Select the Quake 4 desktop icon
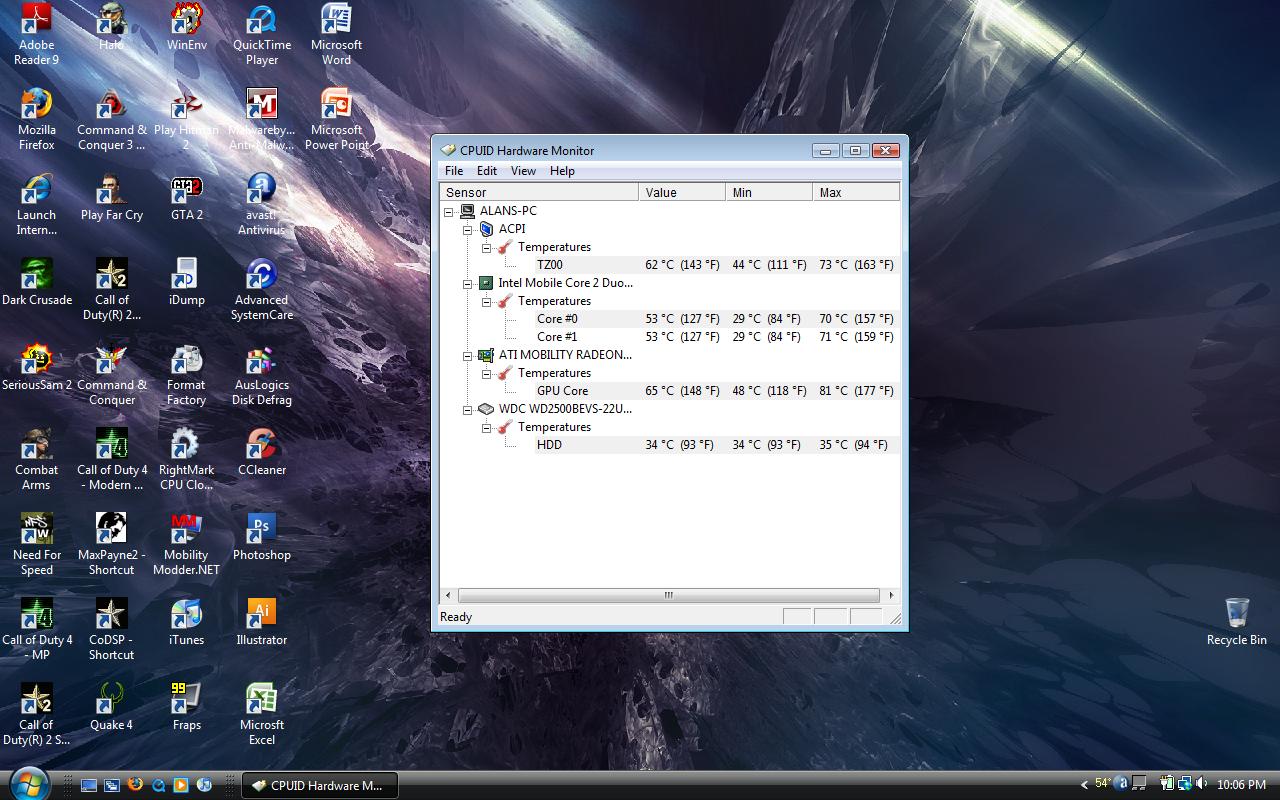Image resolution: width=1280 pixels, height=800 pixels. (111, 707)
